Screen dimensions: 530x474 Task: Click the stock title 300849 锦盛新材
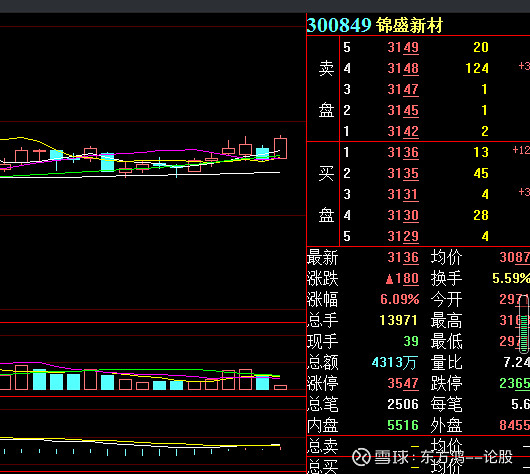[x=375, y=25]
